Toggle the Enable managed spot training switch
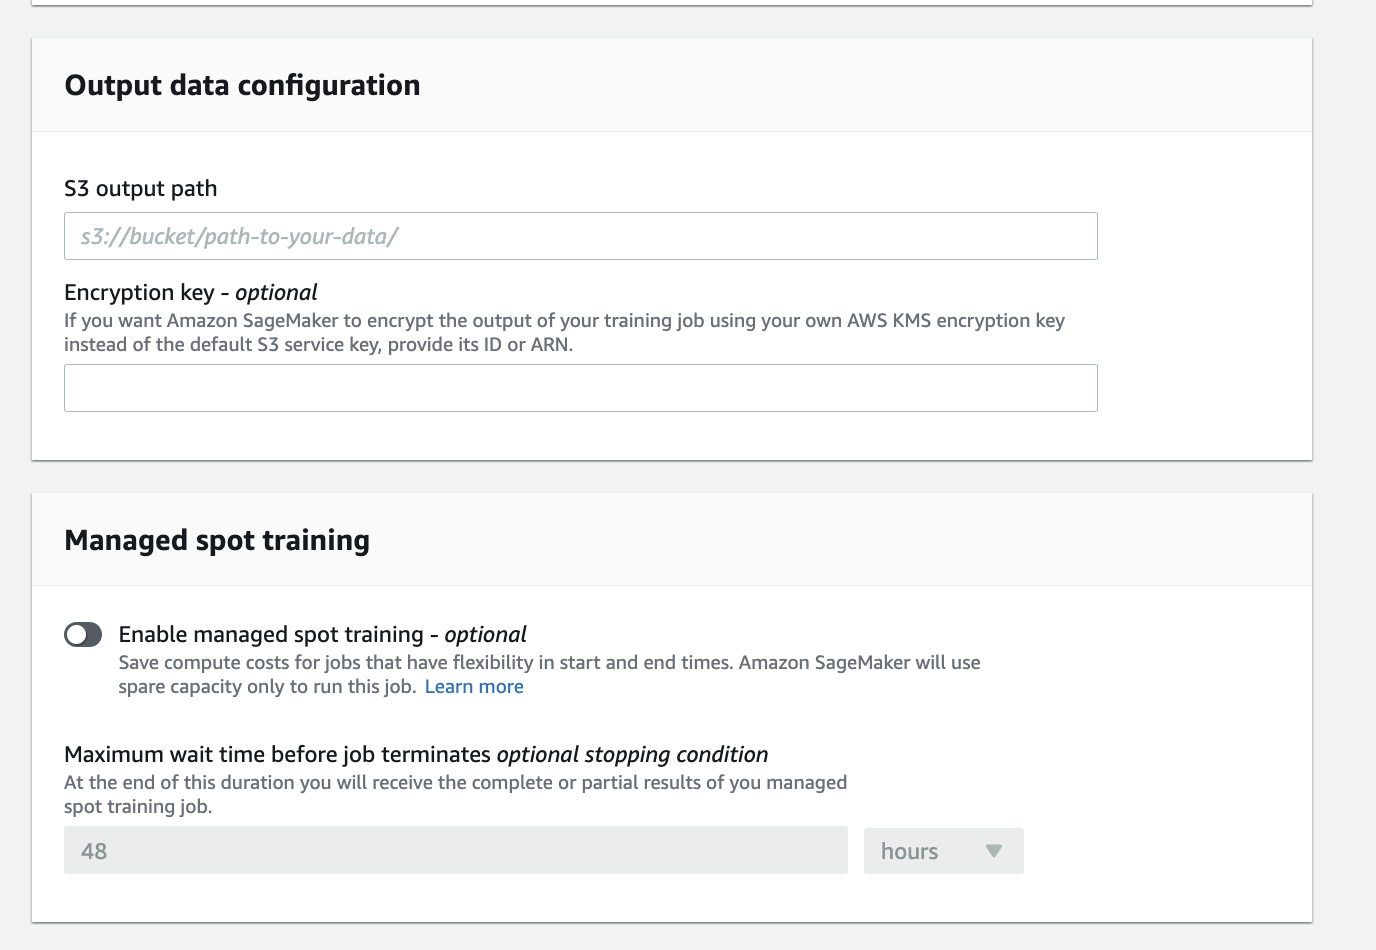The width and height of the screenshot is (1376, 950). click(x=83, y=635)
